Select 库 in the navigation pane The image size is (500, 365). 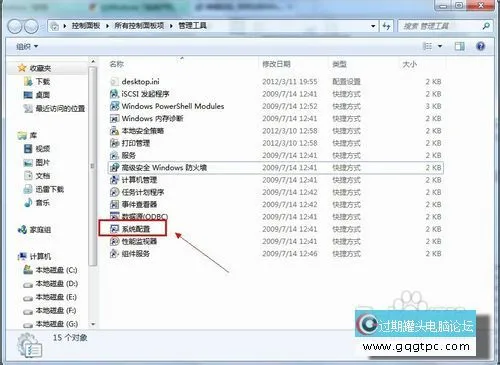tap(33, 135)
